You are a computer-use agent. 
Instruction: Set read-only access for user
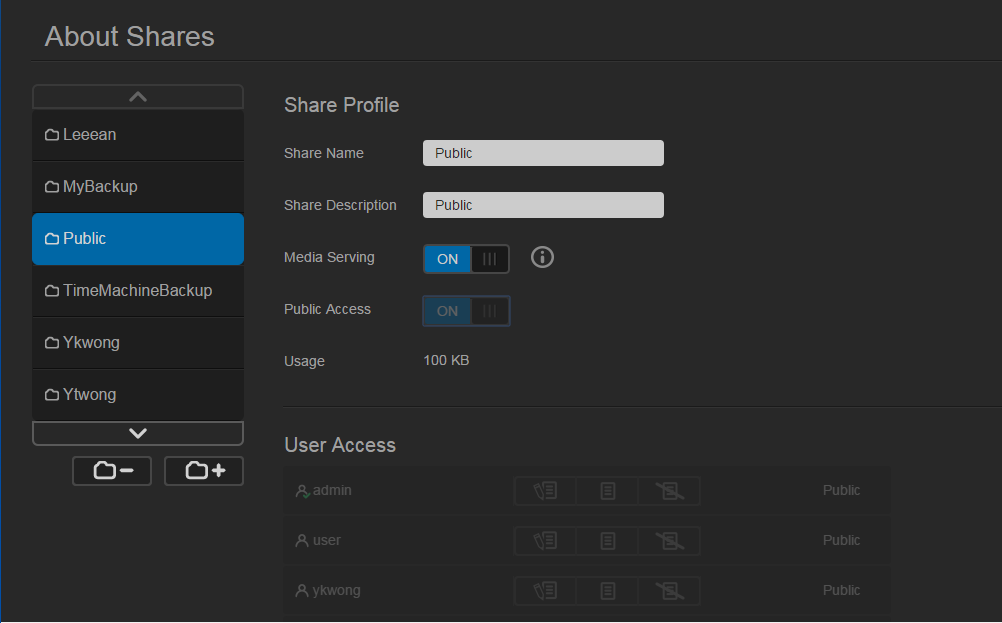(x=607, y=541)
